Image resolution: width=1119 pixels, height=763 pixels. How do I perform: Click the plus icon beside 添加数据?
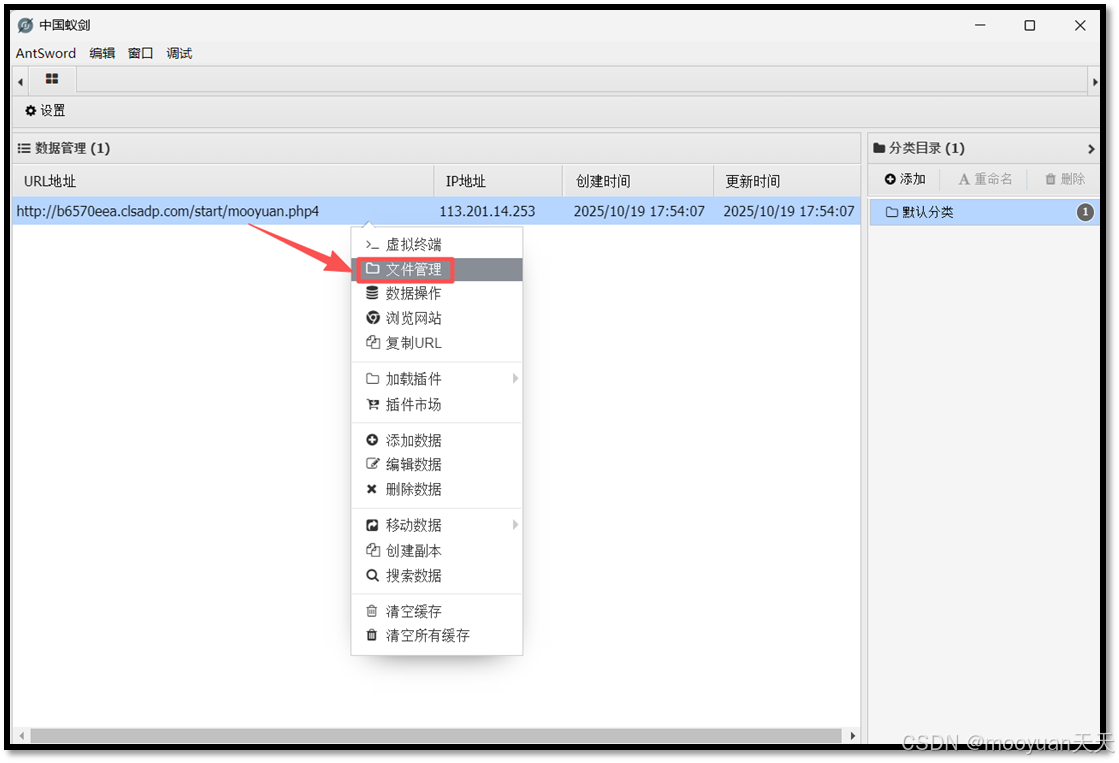(372, 440)
